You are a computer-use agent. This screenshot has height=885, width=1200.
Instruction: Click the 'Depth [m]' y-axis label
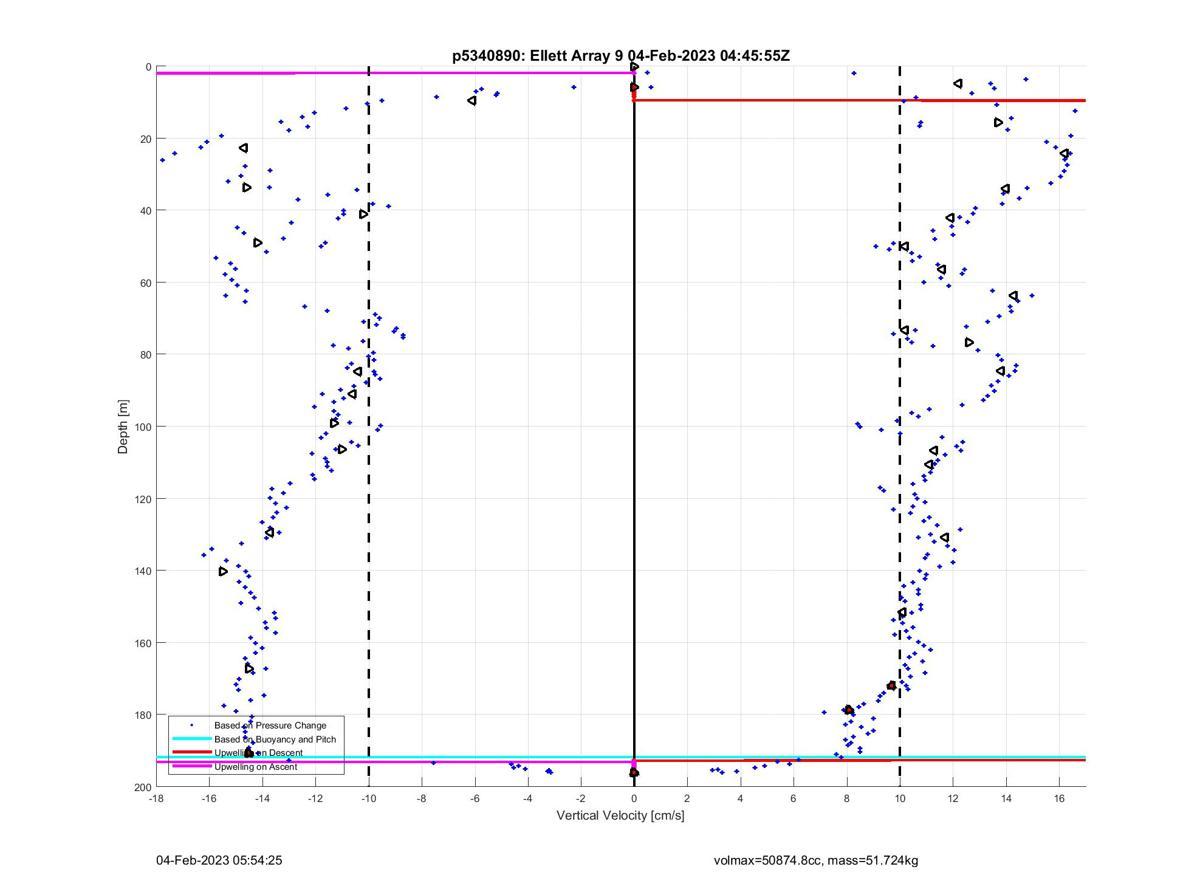(x=124, y=427)
